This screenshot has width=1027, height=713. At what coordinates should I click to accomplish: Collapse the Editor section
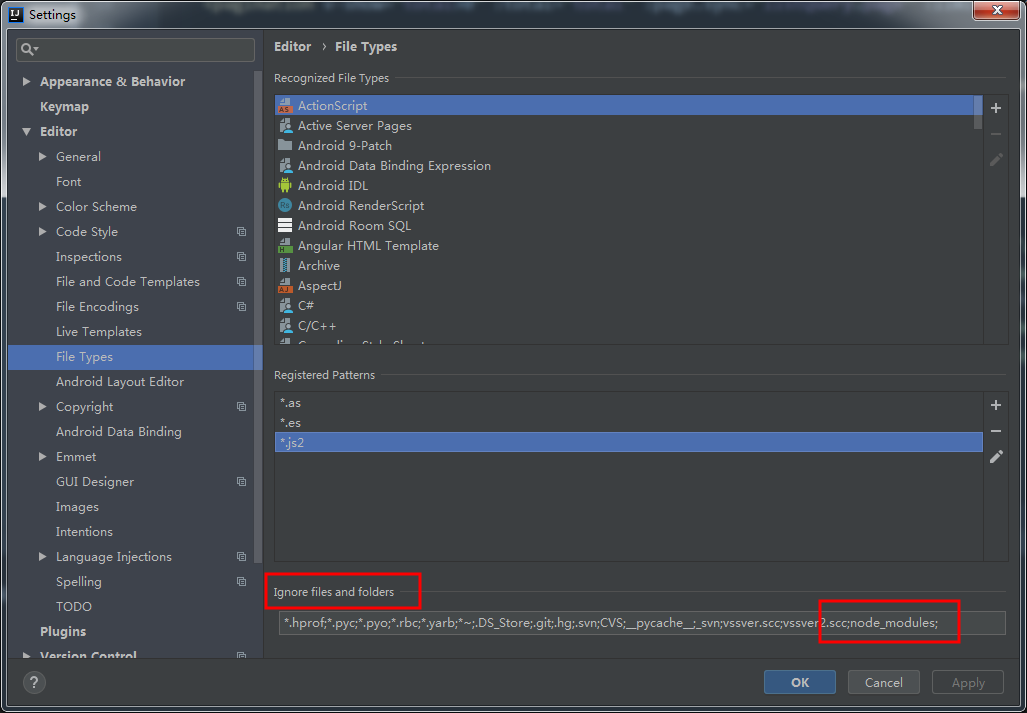point(26,131)
